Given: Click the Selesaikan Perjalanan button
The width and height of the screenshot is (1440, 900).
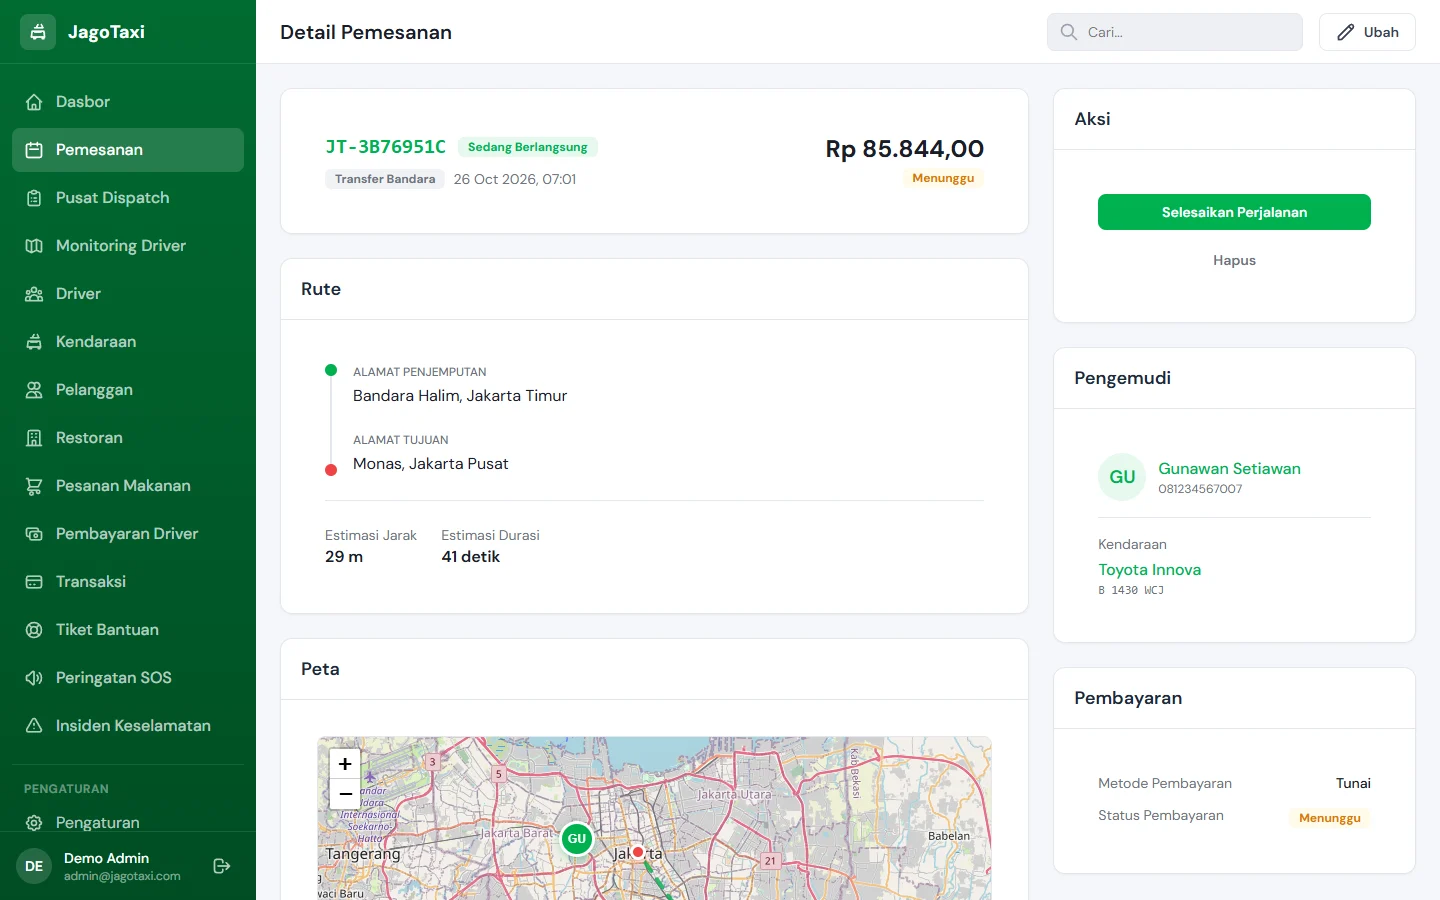Looking at the screenshot, I should pos(1234,212).
